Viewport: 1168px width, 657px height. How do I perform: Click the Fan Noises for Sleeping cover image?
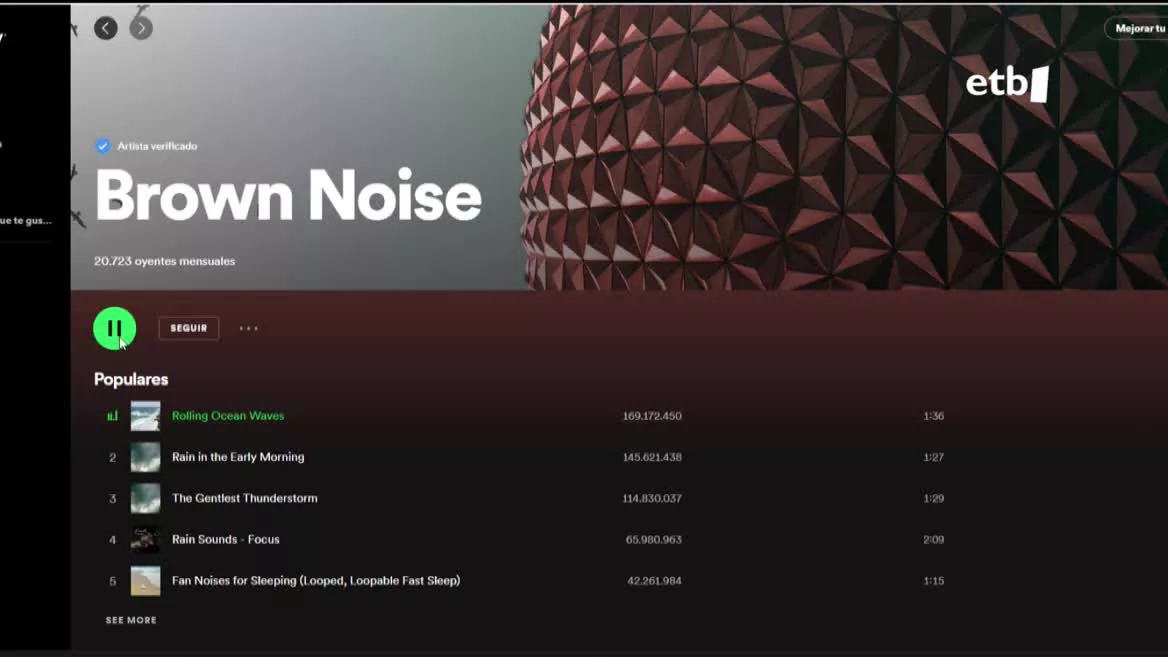click(145, 580)
